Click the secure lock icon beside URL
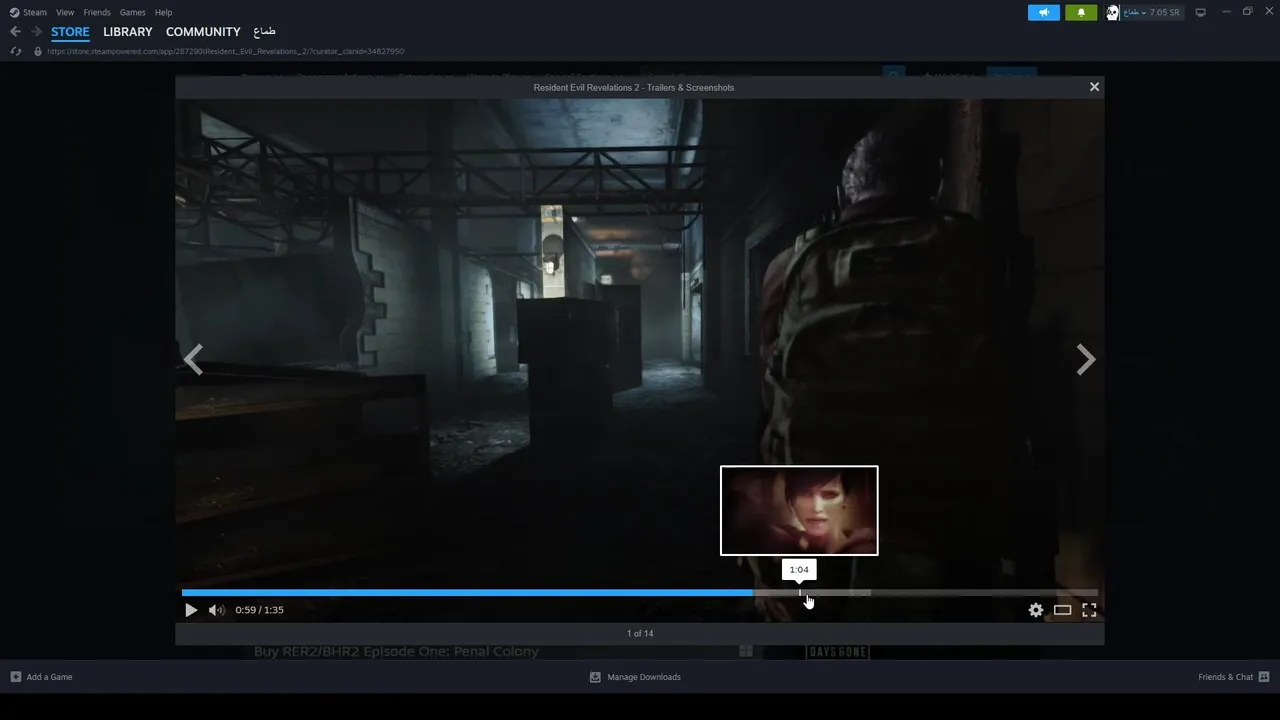Image resolution: width=1280 pixels, height=720 pixels. [x=38, y=51]
